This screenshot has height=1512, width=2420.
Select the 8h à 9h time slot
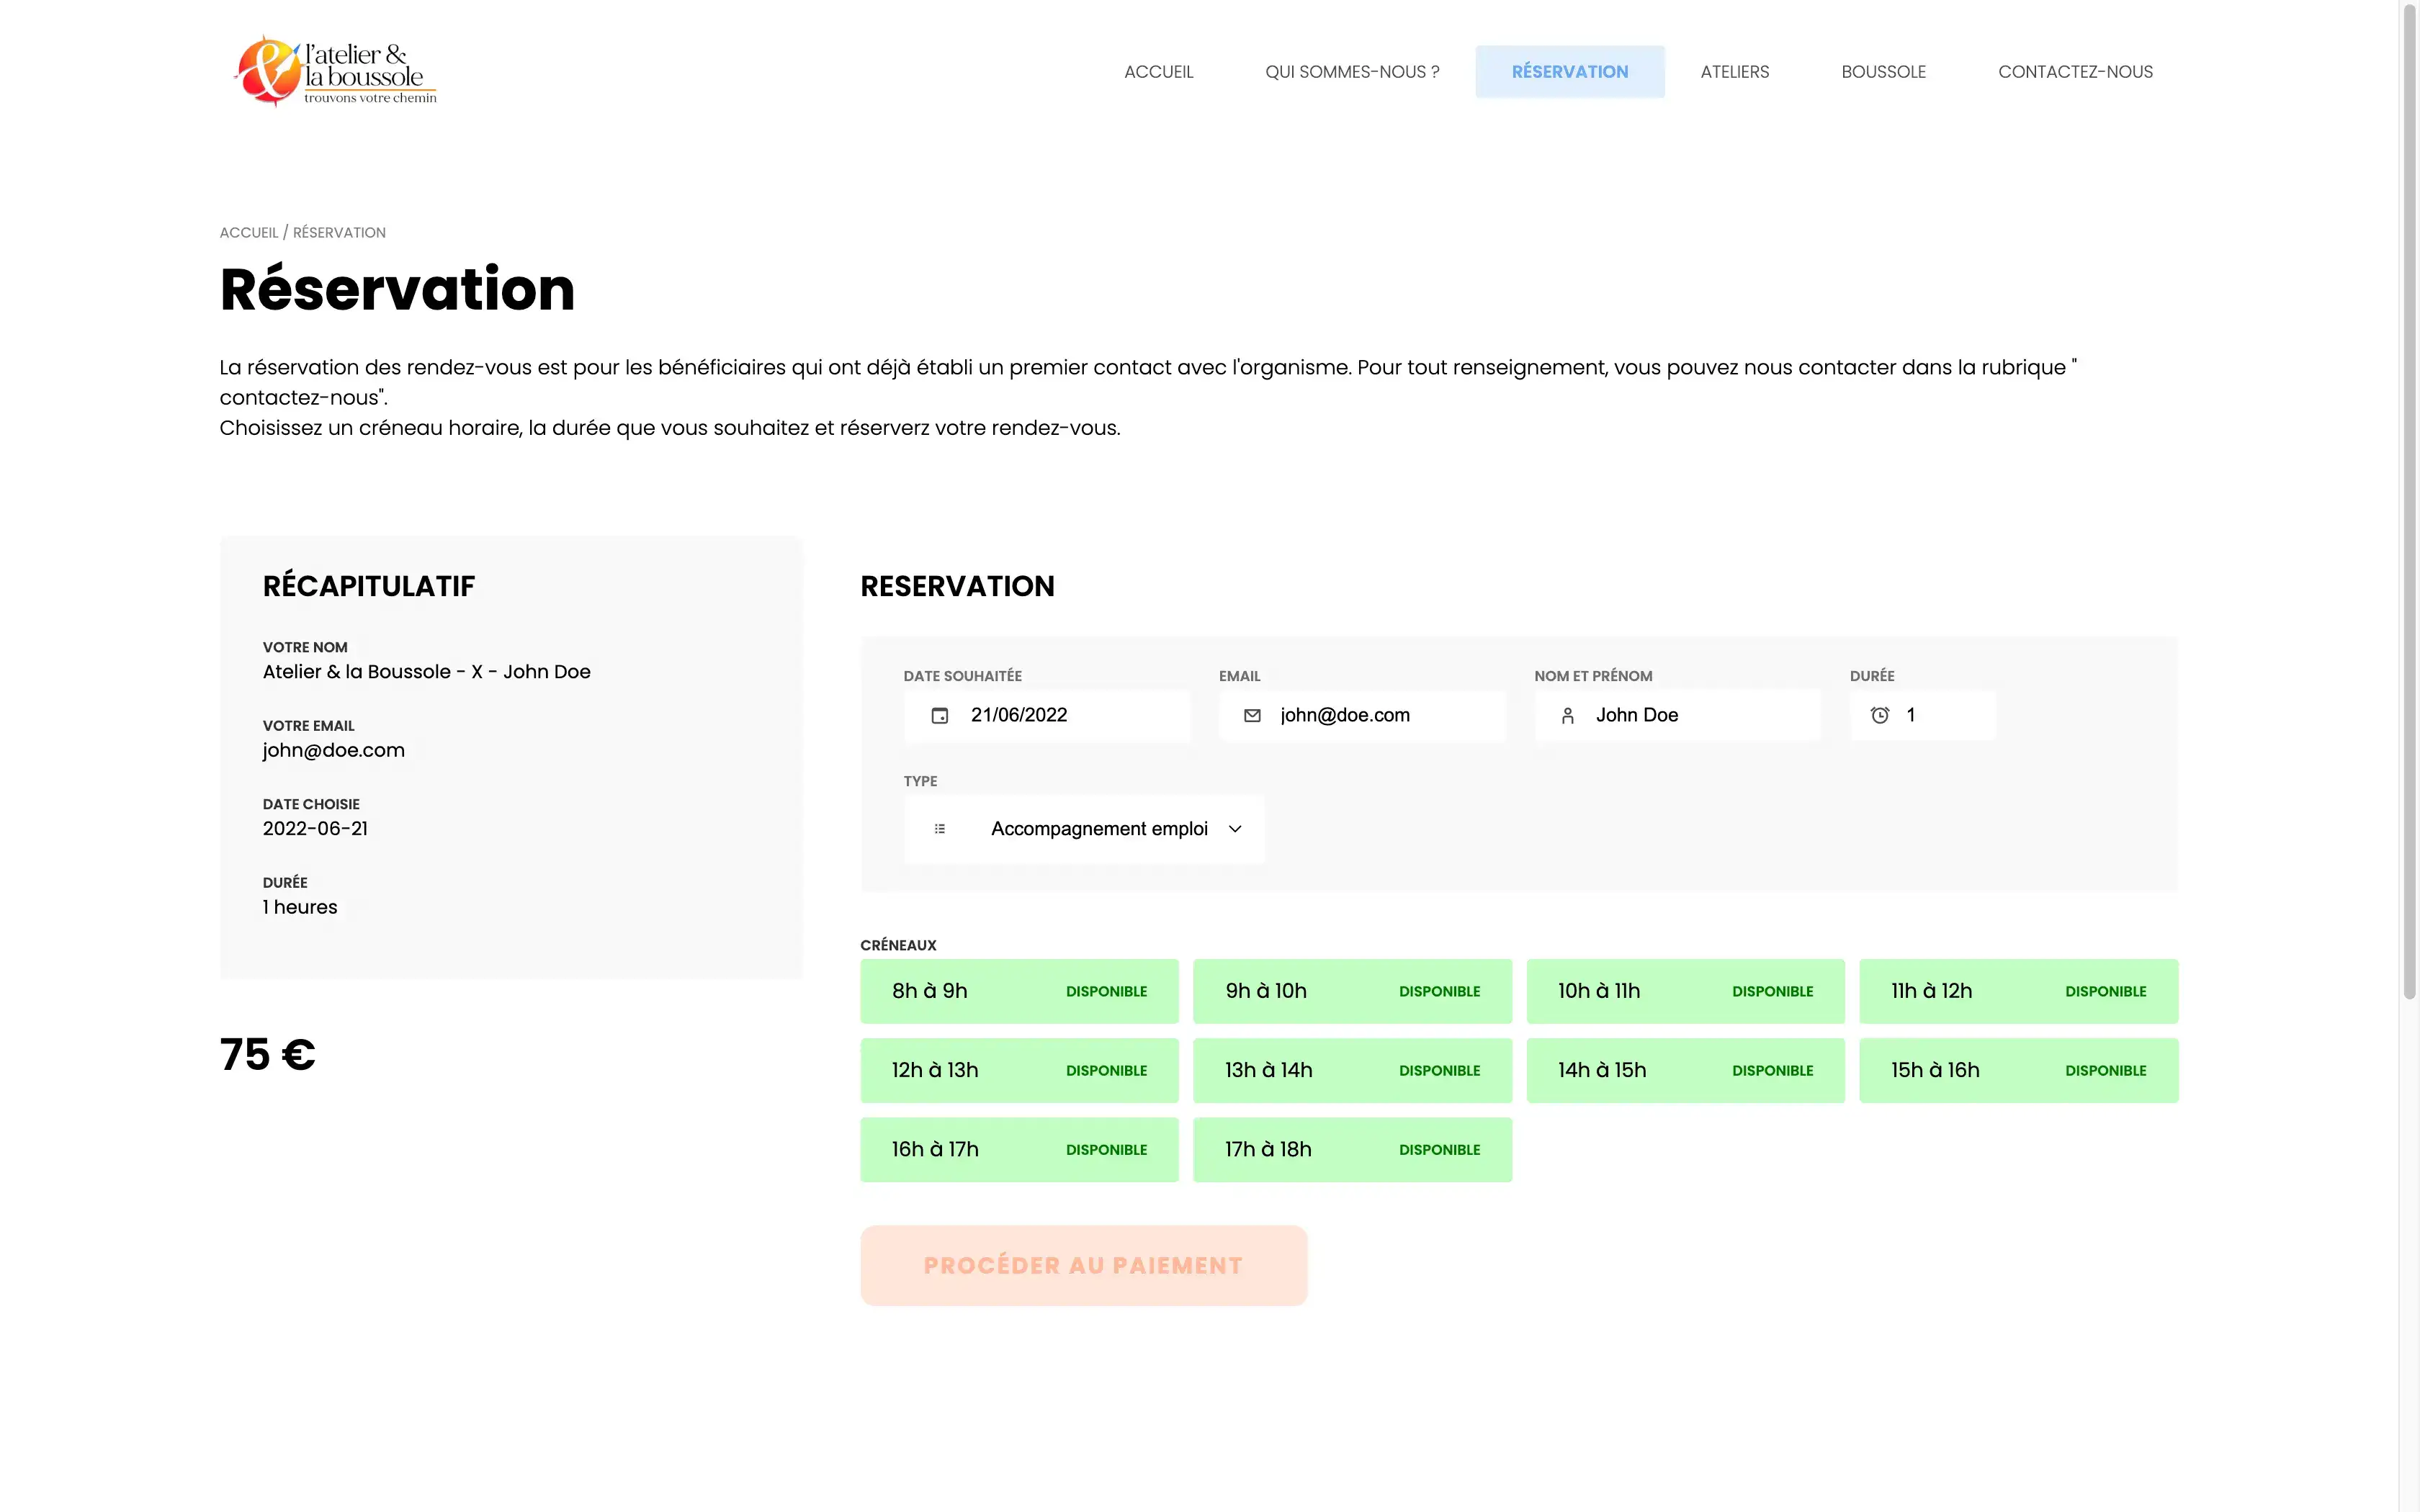pos(1018,991)
